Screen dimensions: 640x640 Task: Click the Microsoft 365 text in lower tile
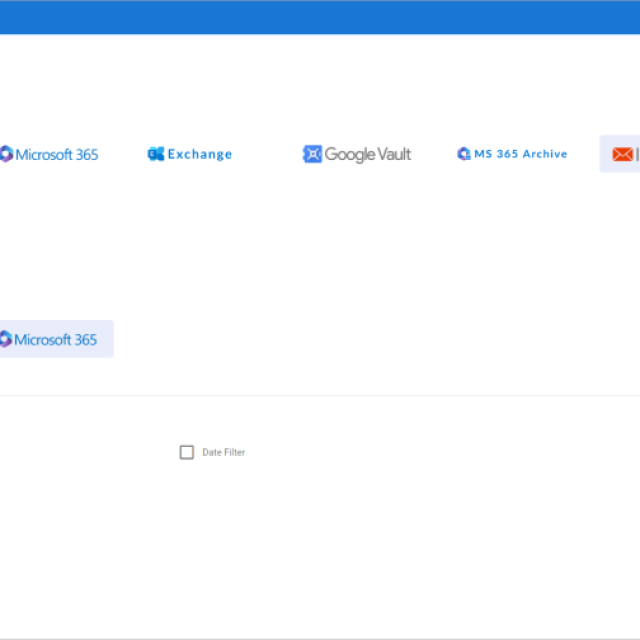click(56, 340)
